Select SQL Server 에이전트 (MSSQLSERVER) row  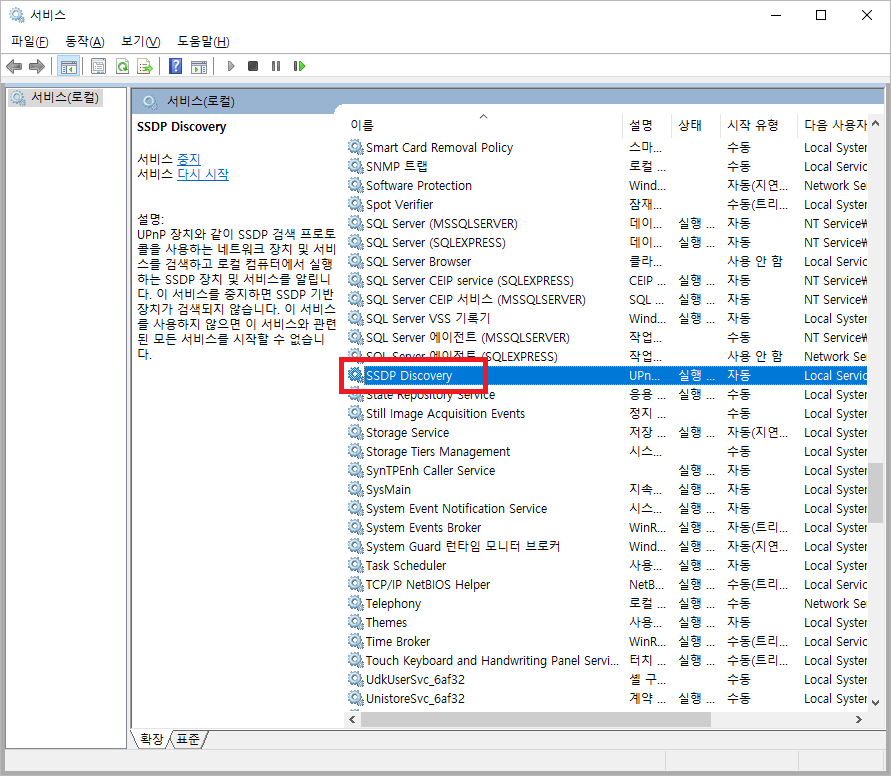tap(607, 337)
